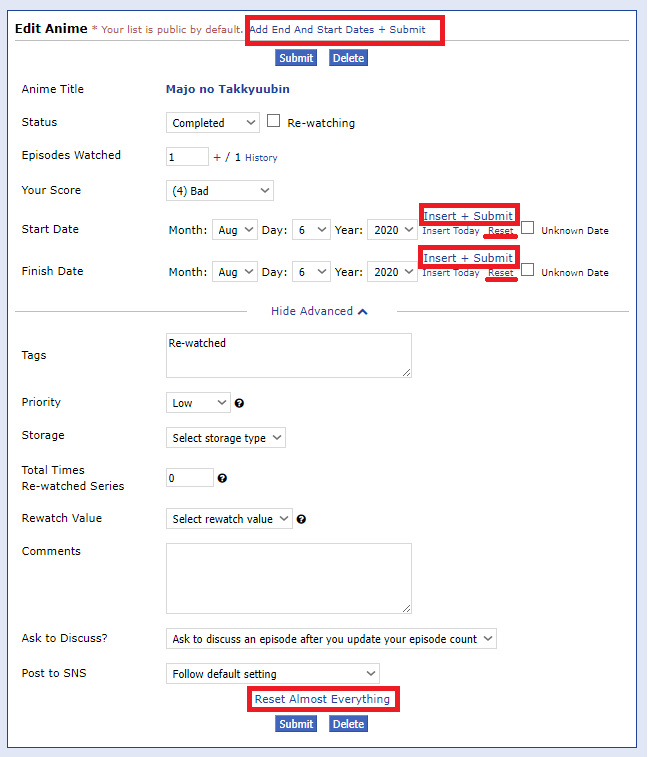The height and width of the screenshot is (757, 650).
Task: Click the plus sign to increment episodes
Action: point(217,157)
